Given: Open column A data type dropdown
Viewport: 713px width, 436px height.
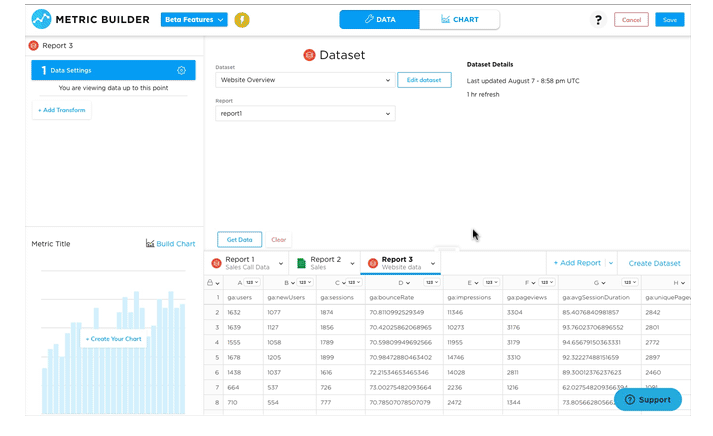Looking at the screenshot, I should pos(251,282).
